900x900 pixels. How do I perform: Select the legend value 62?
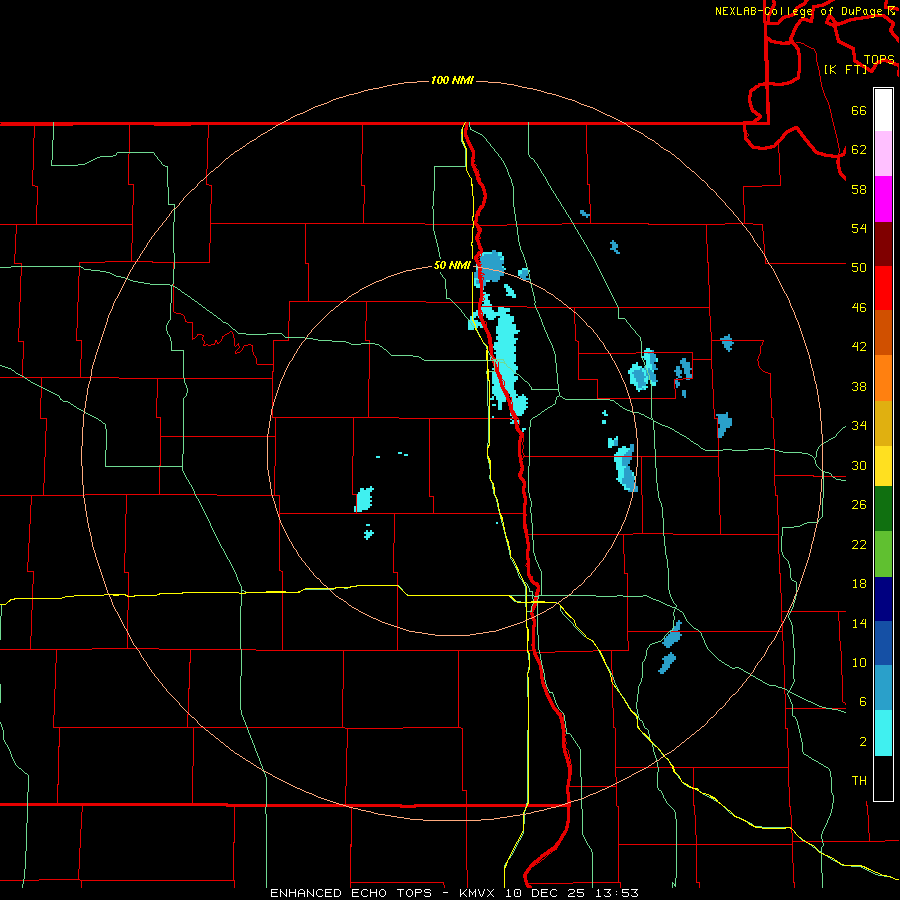point(859,150)
